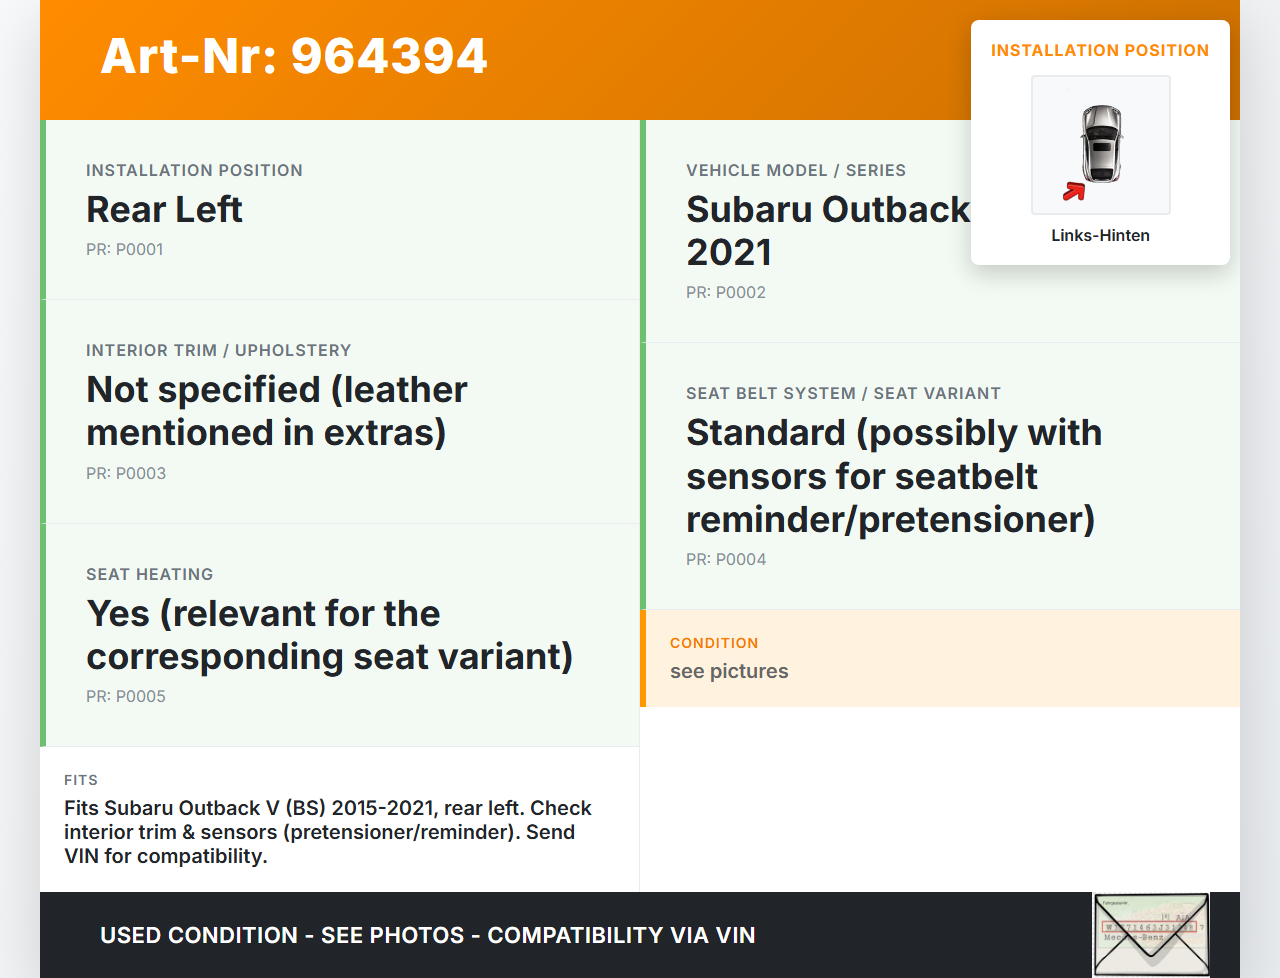Click the orange "INSTALLATION POSITION" title above the car diagram
Screen dimensions: 1280x978
1100,50
